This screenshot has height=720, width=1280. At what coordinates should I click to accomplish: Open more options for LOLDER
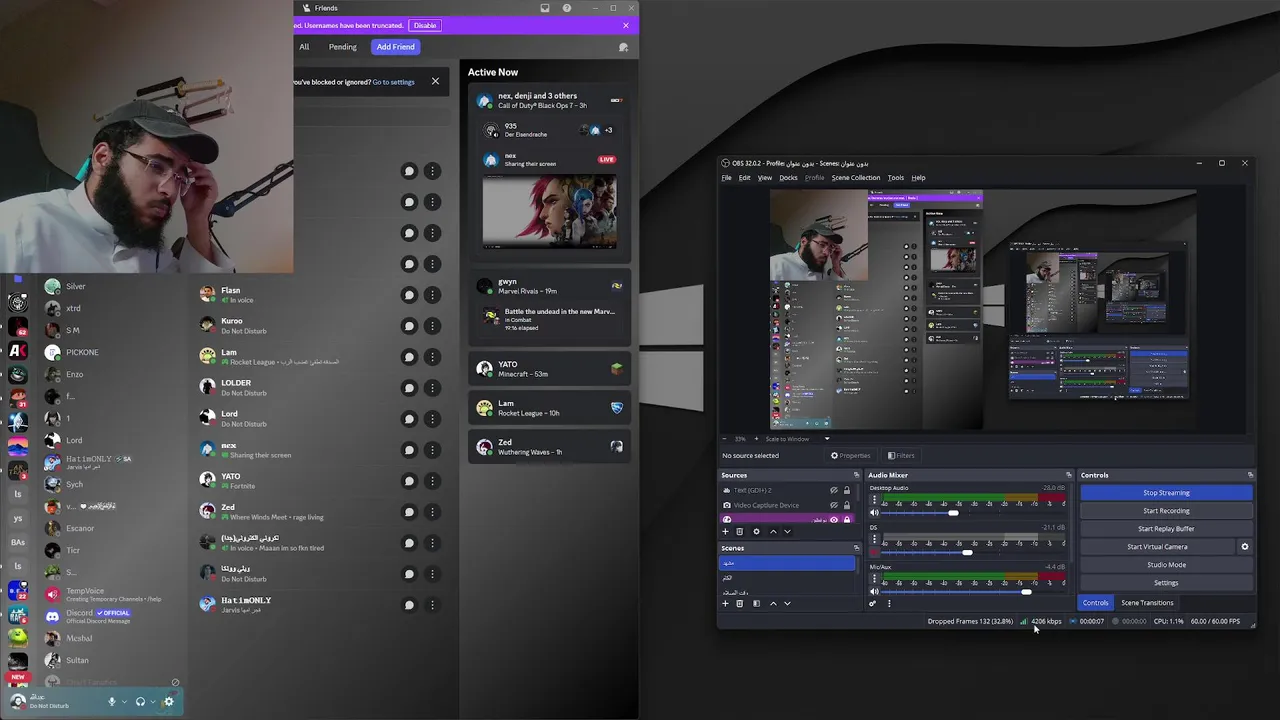coord(432,388)
